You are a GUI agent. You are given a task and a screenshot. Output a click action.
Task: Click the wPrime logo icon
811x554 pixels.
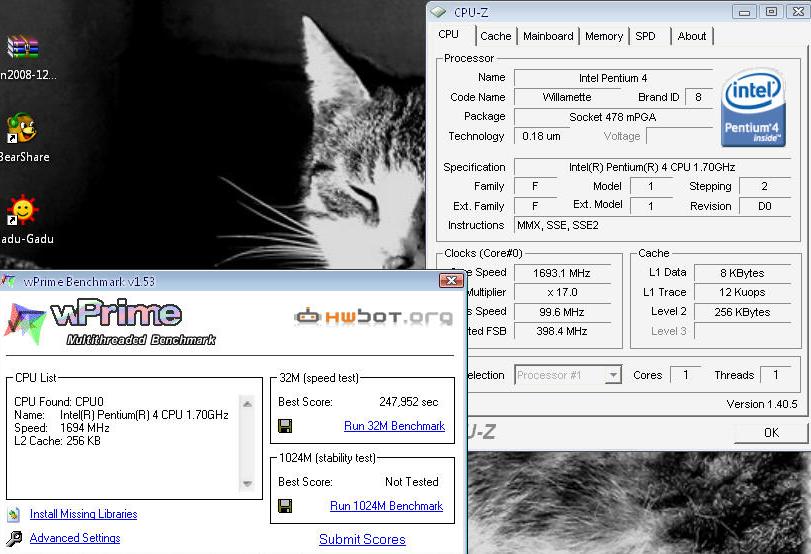pyautogui.click(x=24, y=324)
